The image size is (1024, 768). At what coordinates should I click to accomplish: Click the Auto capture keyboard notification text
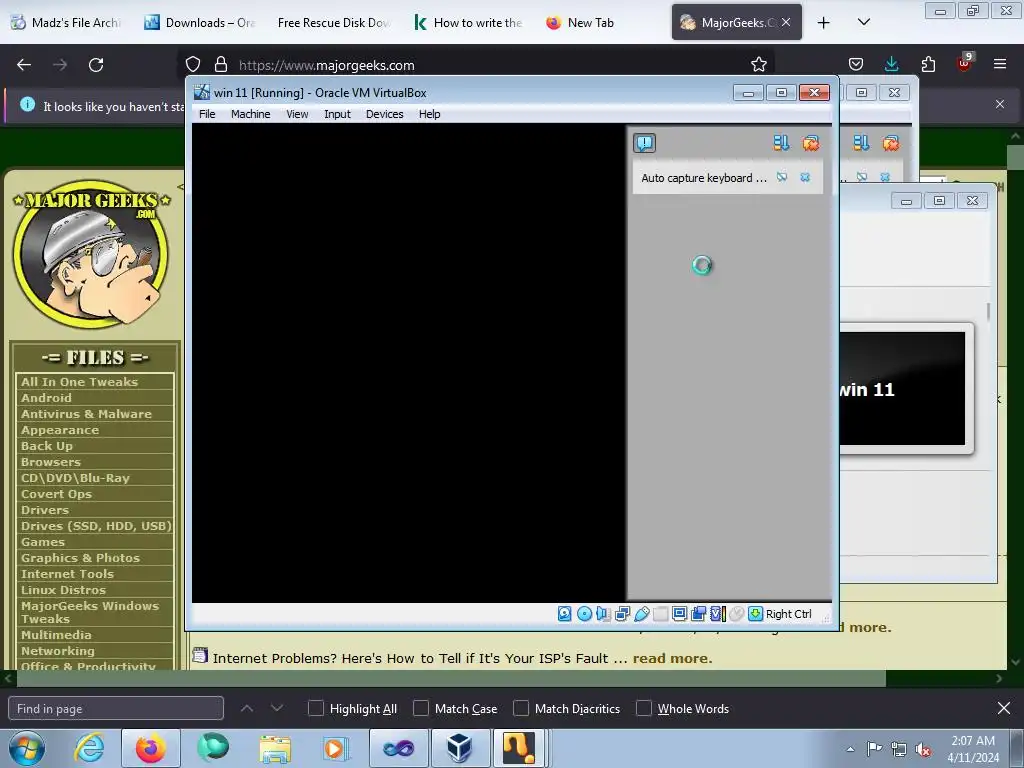[x=703, y=178]
